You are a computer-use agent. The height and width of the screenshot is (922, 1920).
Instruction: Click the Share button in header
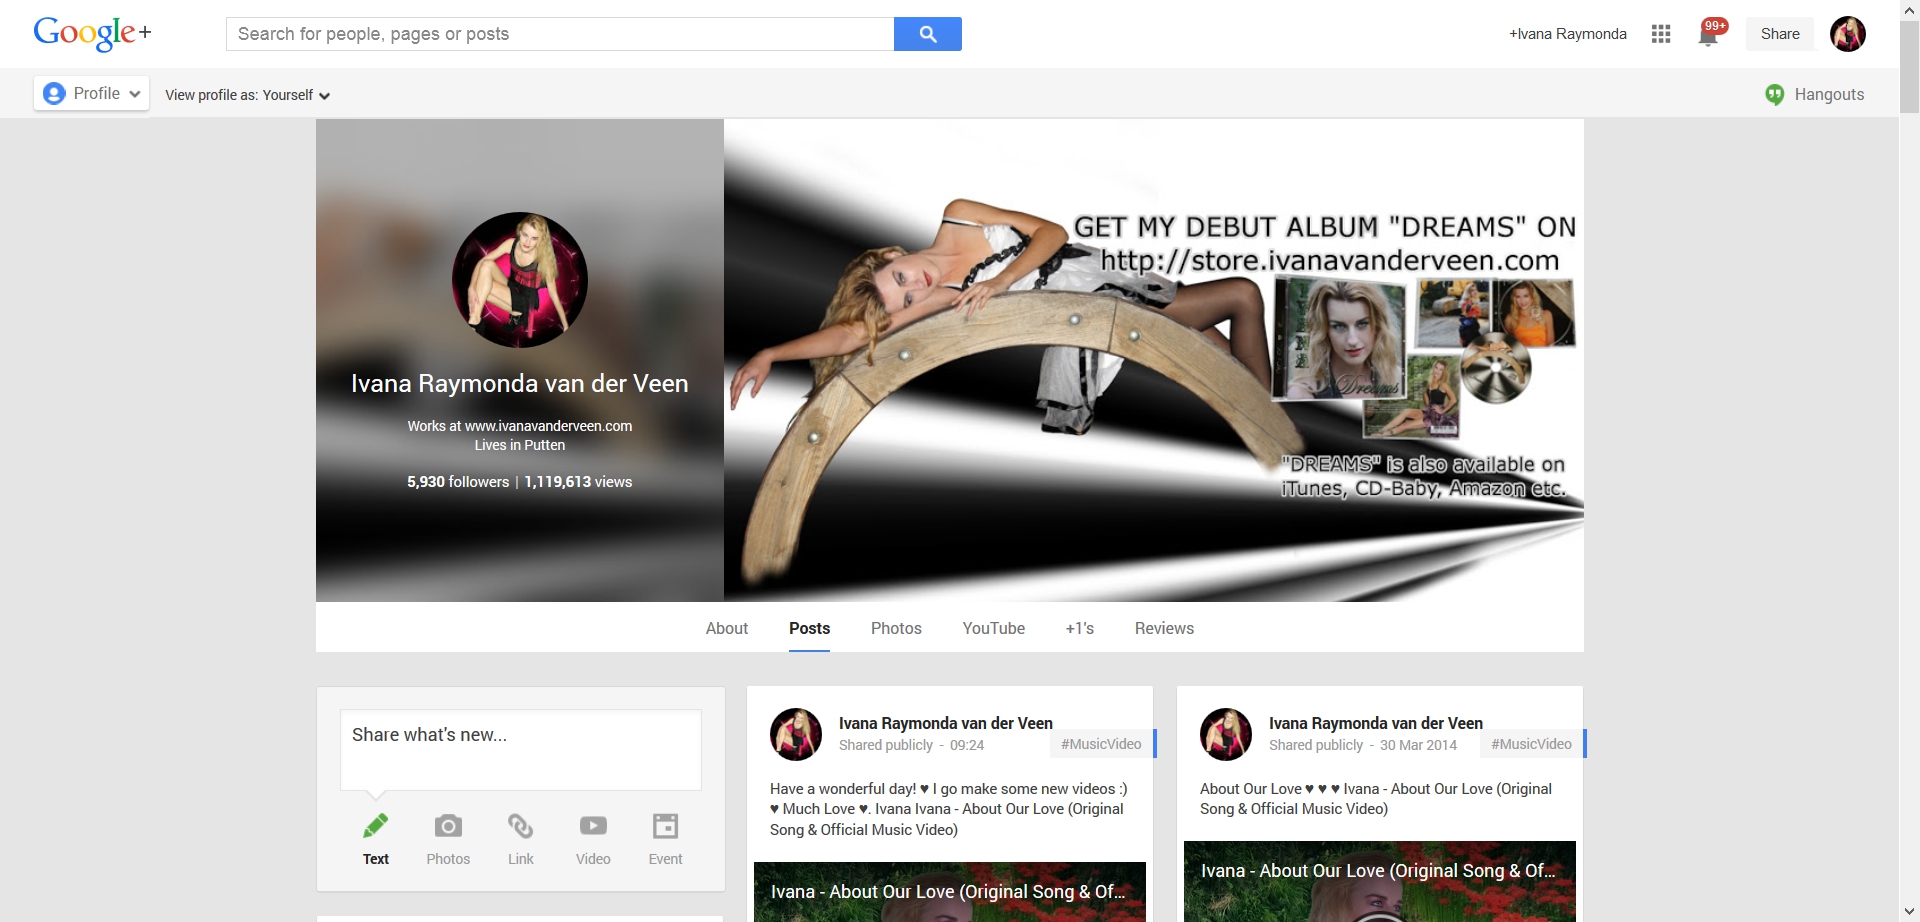point(1780,34)
